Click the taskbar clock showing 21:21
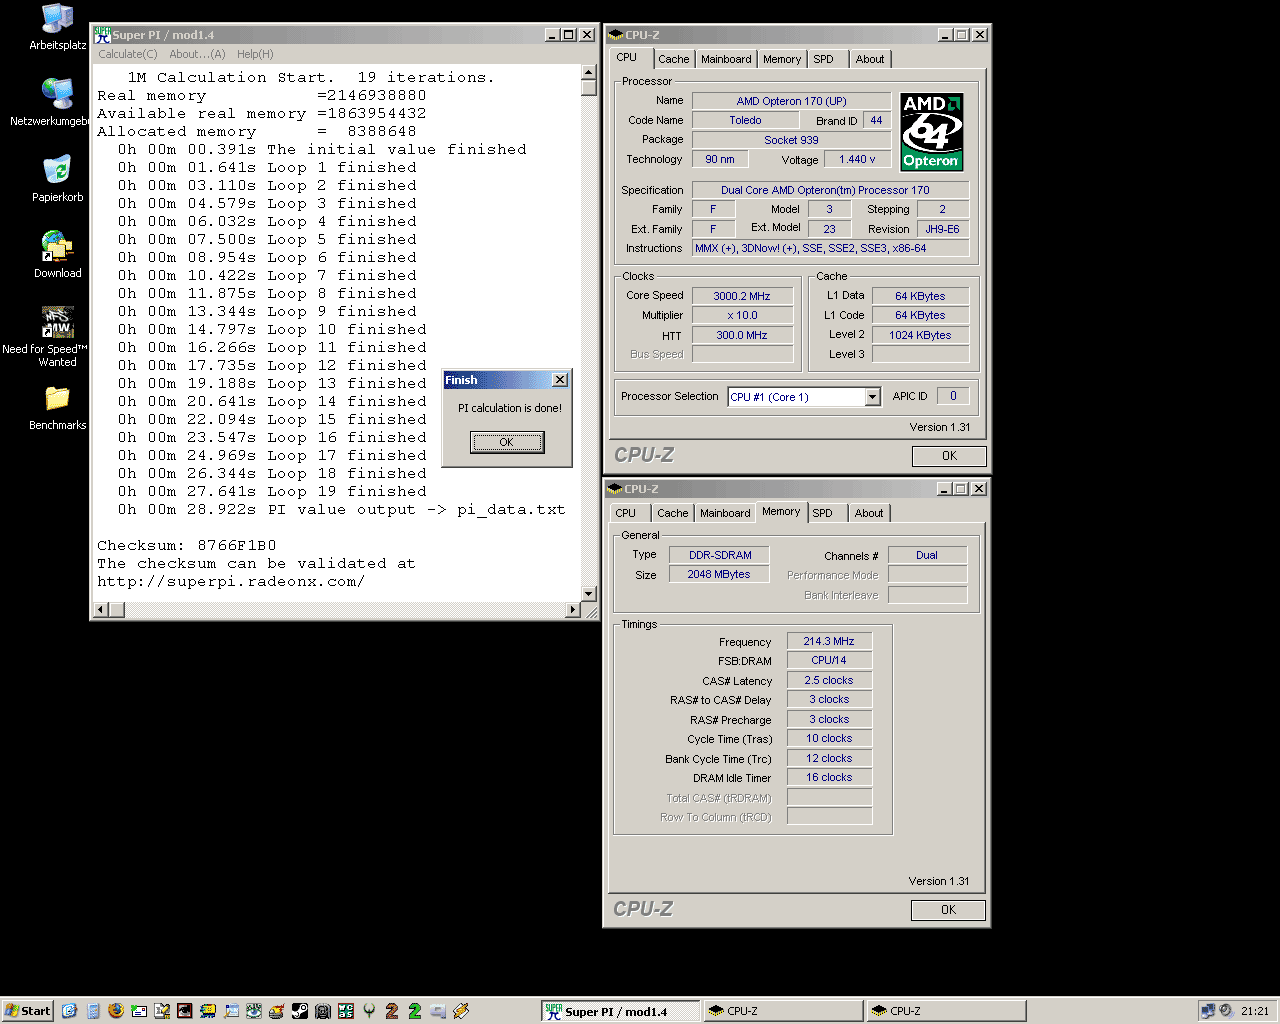Image resolution: width=1280 pixels, height=1024 pixels. tap(1255, 1011)
